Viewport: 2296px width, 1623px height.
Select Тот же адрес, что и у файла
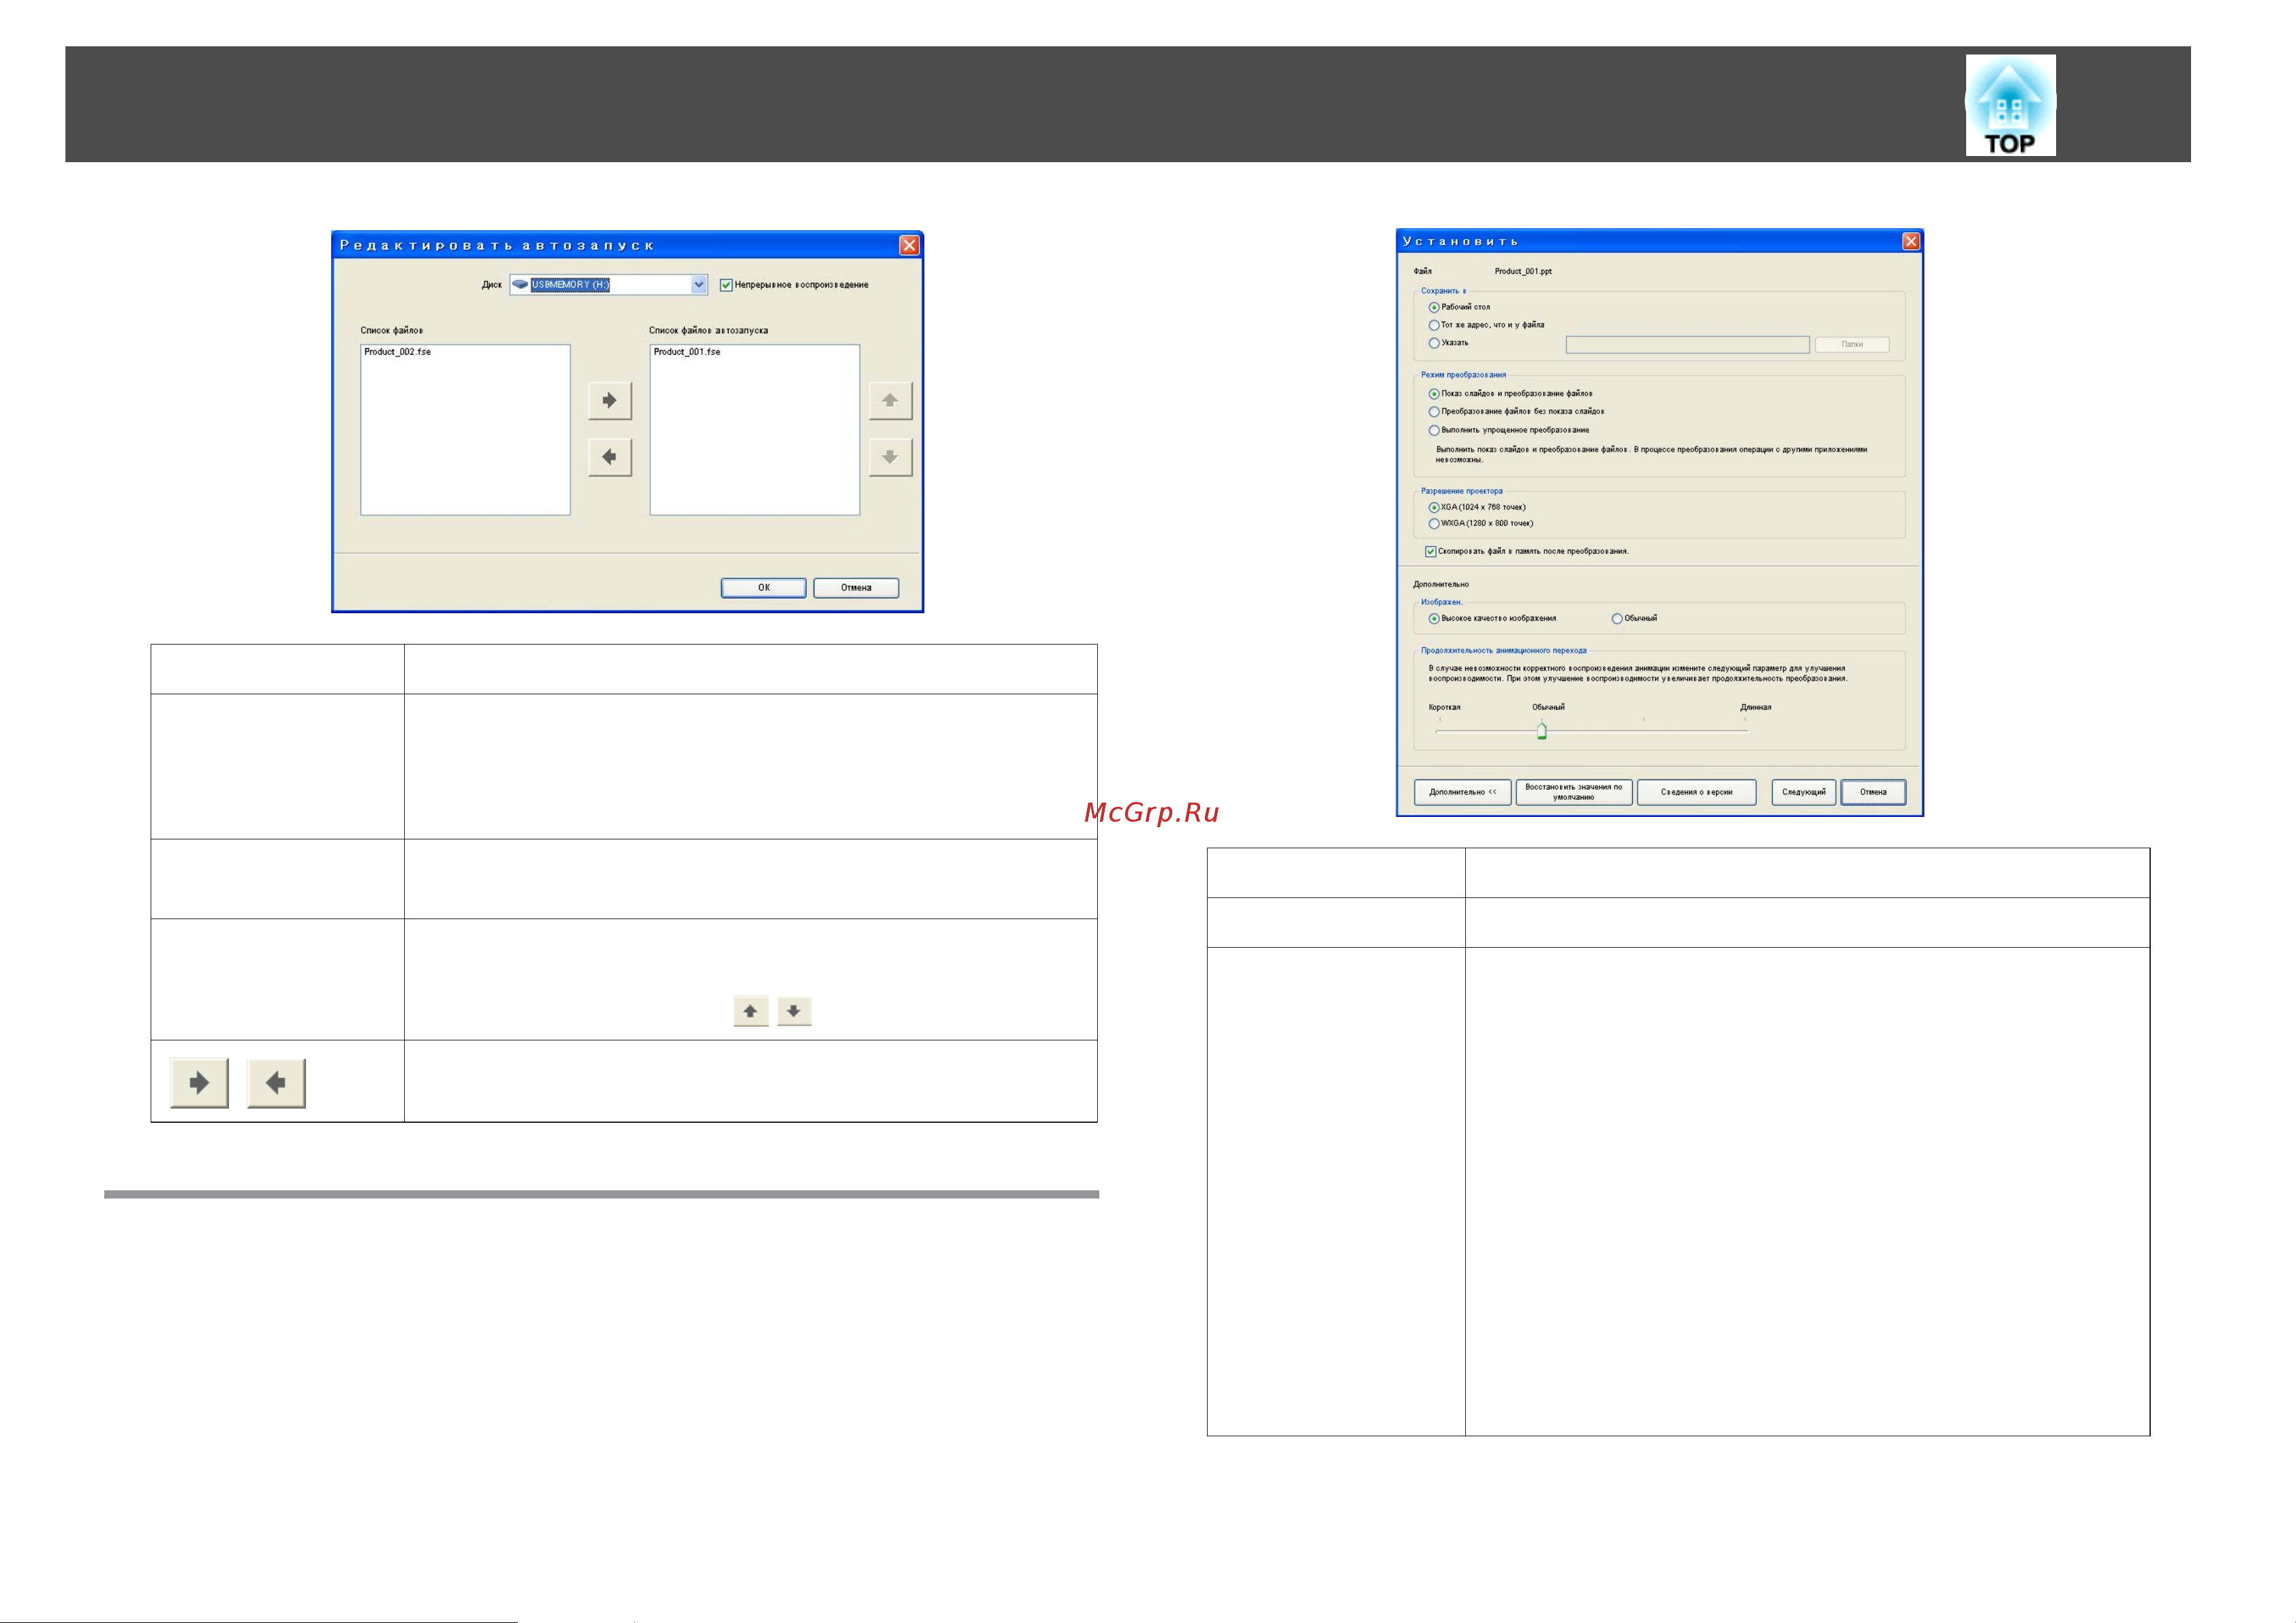[x=1434, y=325]
